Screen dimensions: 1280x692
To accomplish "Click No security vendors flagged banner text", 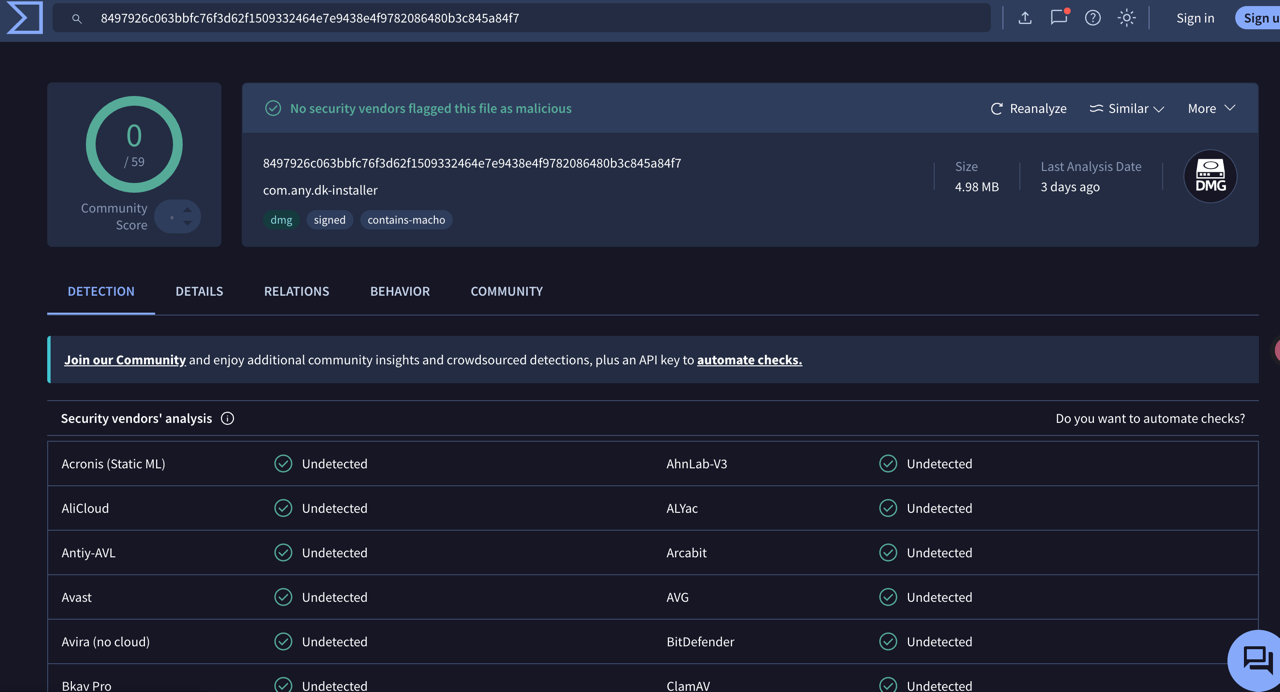I will click(x=431, y=108).
